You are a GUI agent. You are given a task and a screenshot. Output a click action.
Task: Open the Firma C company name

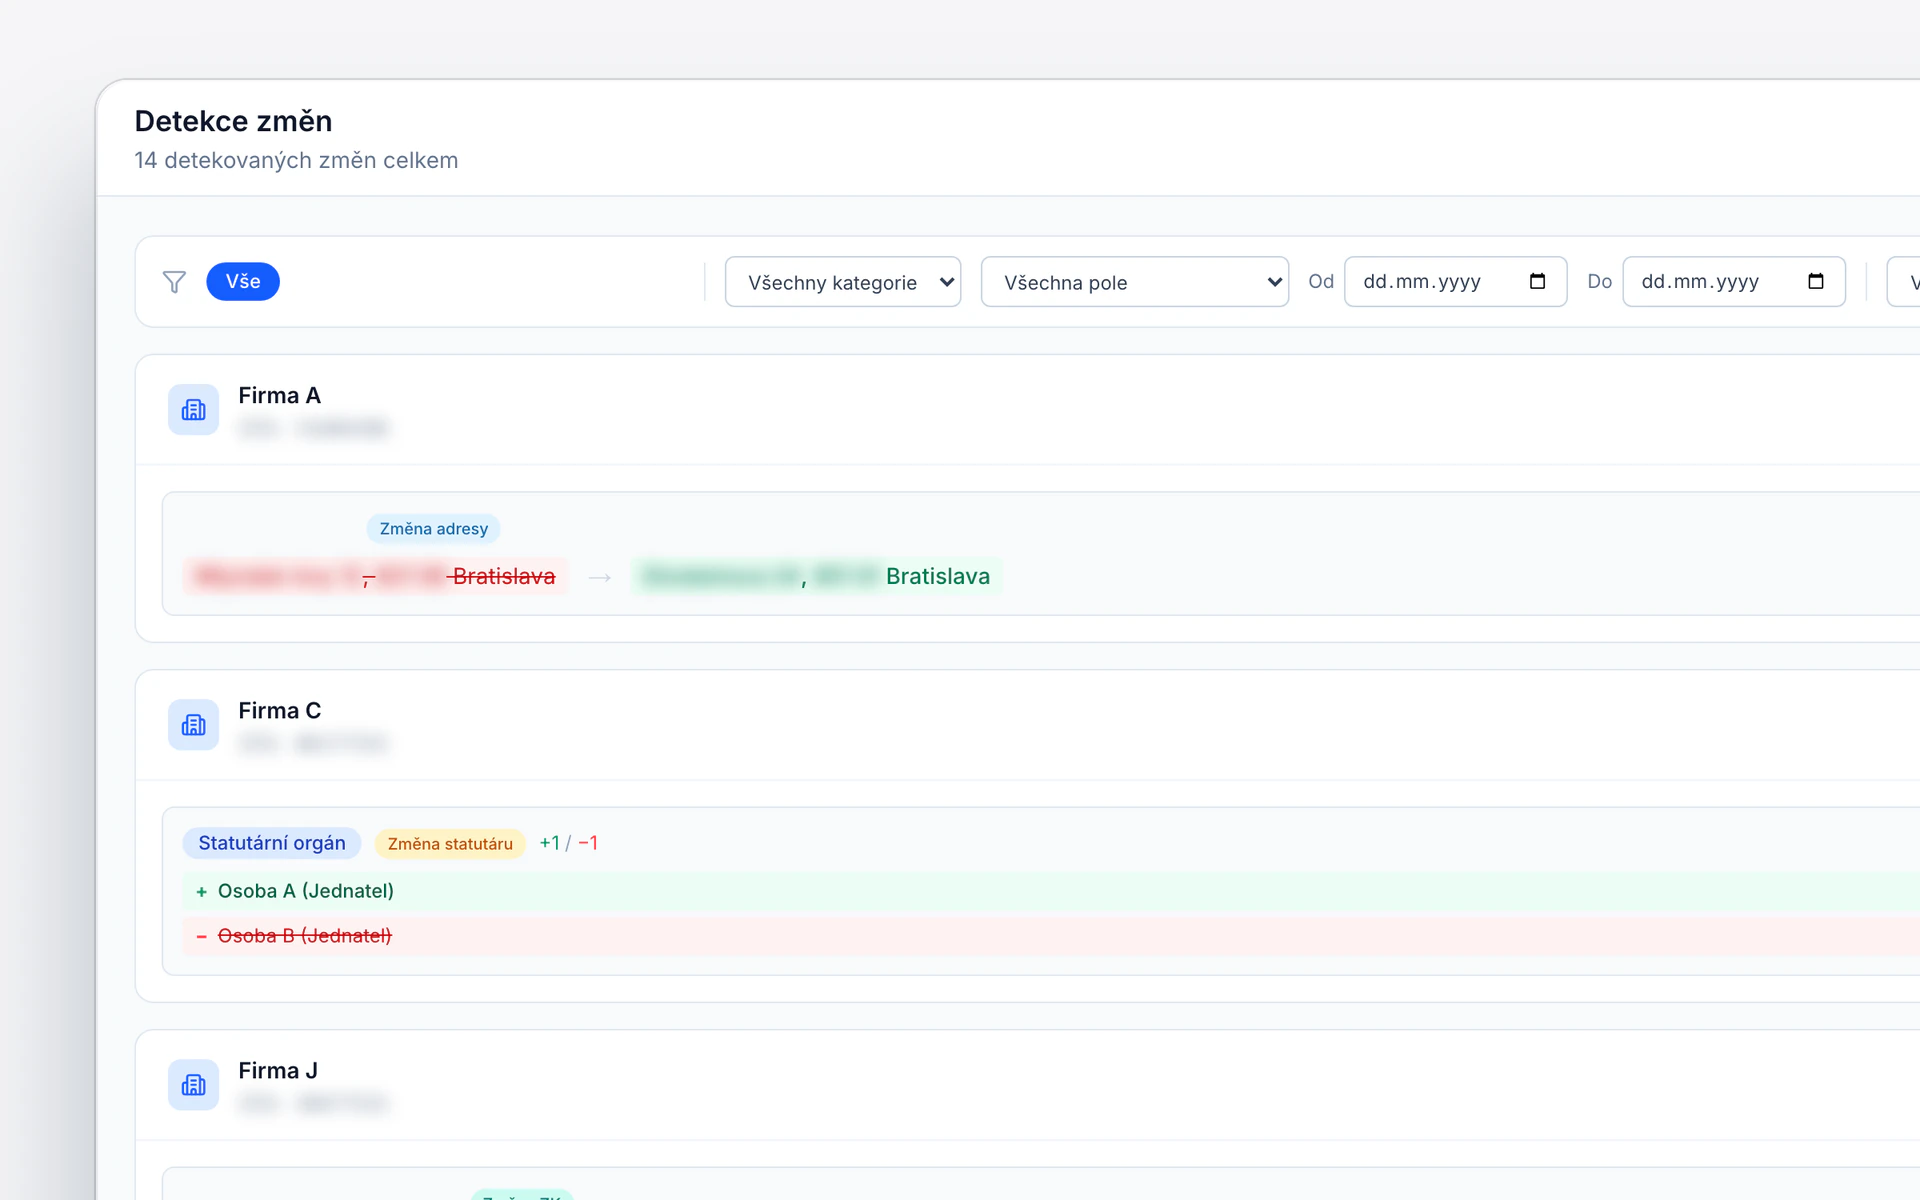pyautogui.click(x=279, y=711)
